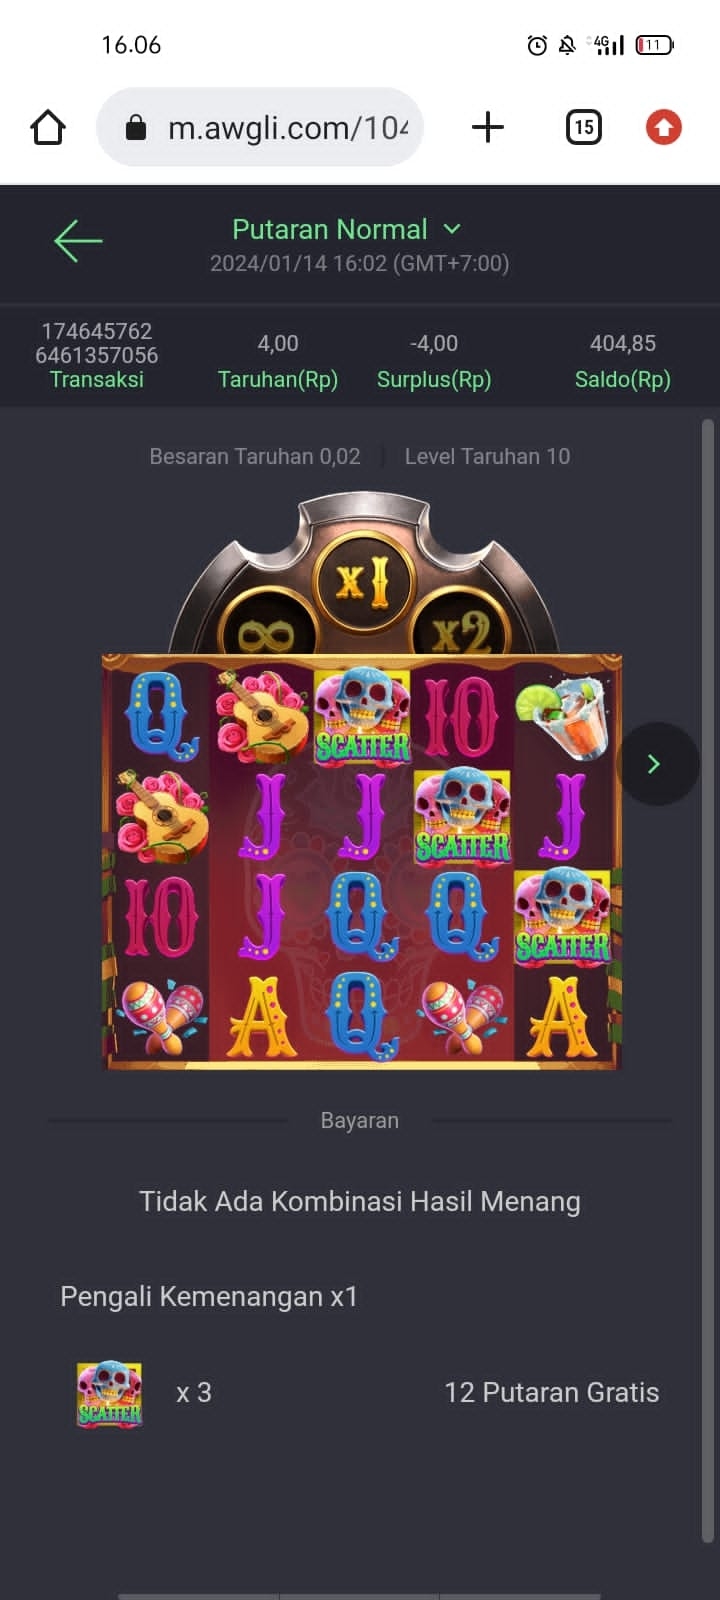Screen dimensions: 720x1600
Task: Open the tab switcher showing 15
Action: pos(584,127)
